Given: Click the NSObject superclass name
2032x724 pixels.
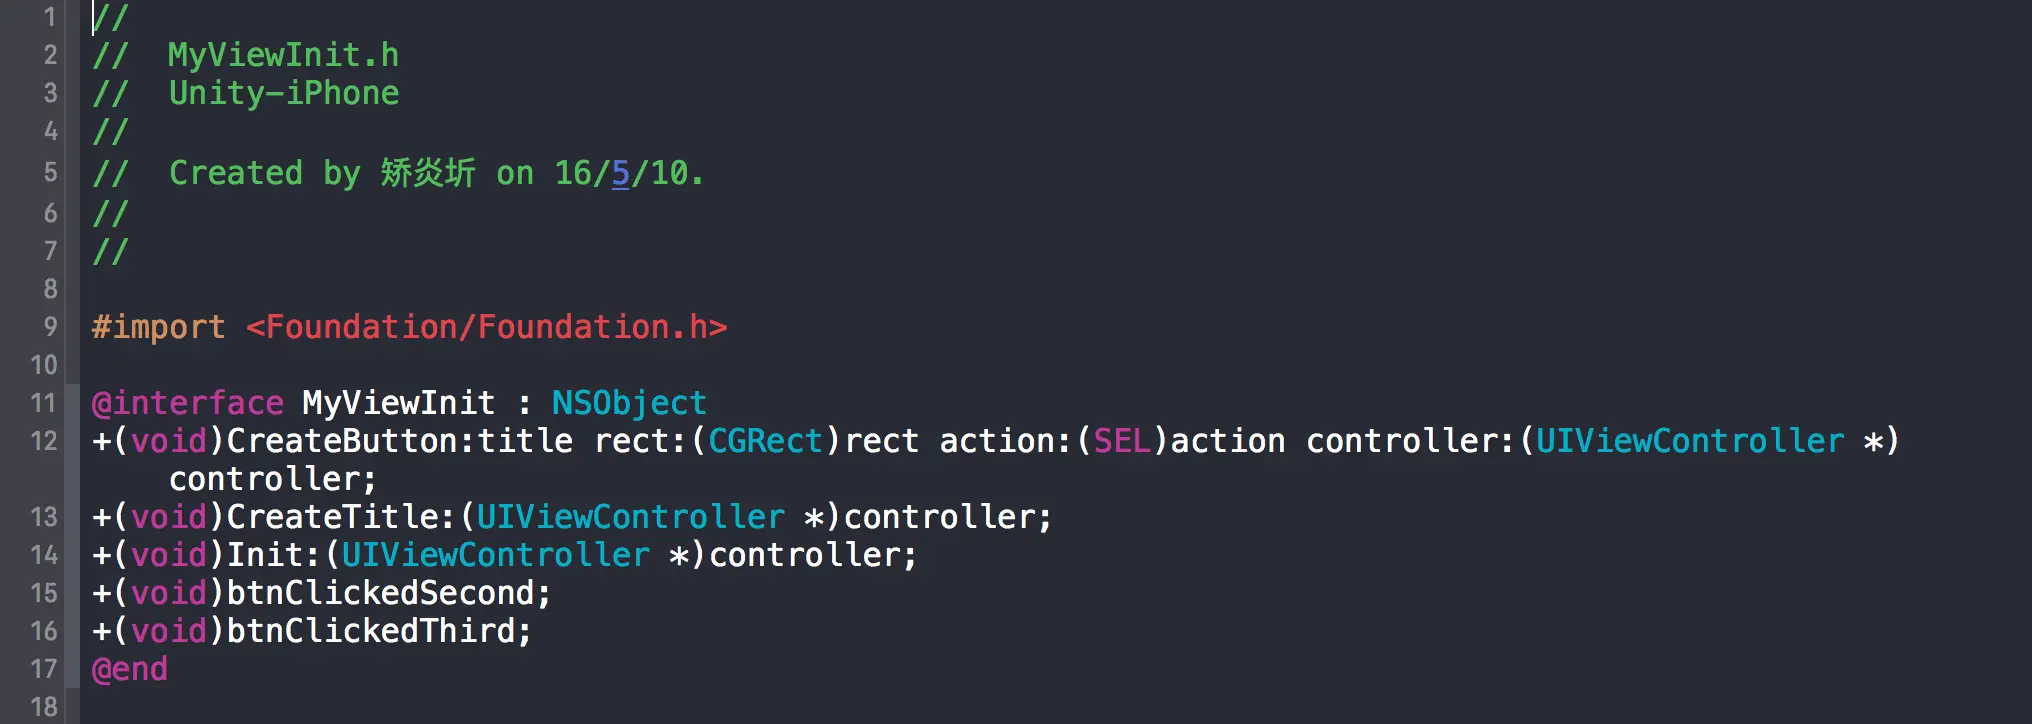Looking at the screenshot, I should (x=629, y=403).
